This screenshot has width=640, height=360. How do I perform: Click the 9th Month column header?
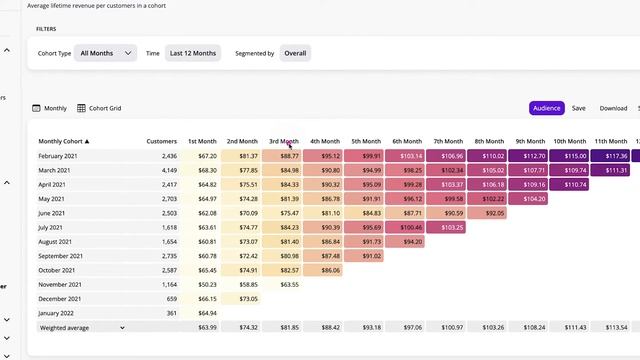pos(530,141)
